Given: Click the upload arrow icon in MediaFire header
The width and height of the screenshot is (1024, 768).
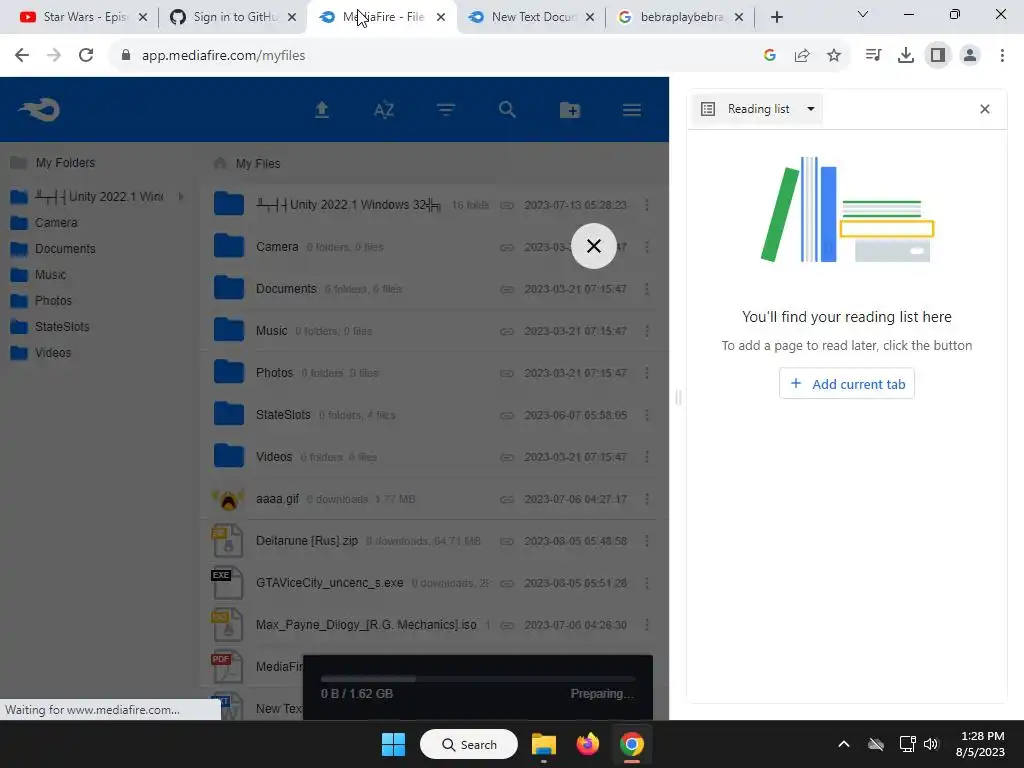Looking at the screenshot, I should 321,110.
